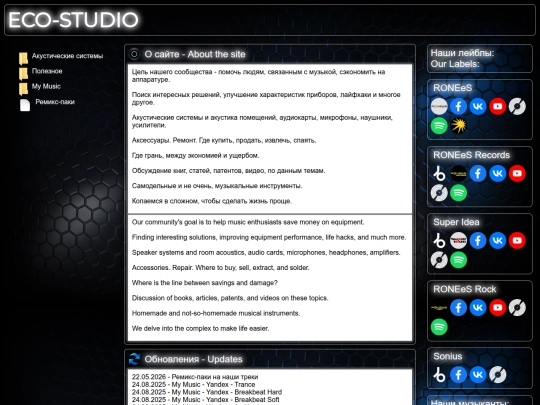540x405 pixels.
Task: Open the vinyl disc icon under RONEeS Rock
Action: (x=517, y=308)
